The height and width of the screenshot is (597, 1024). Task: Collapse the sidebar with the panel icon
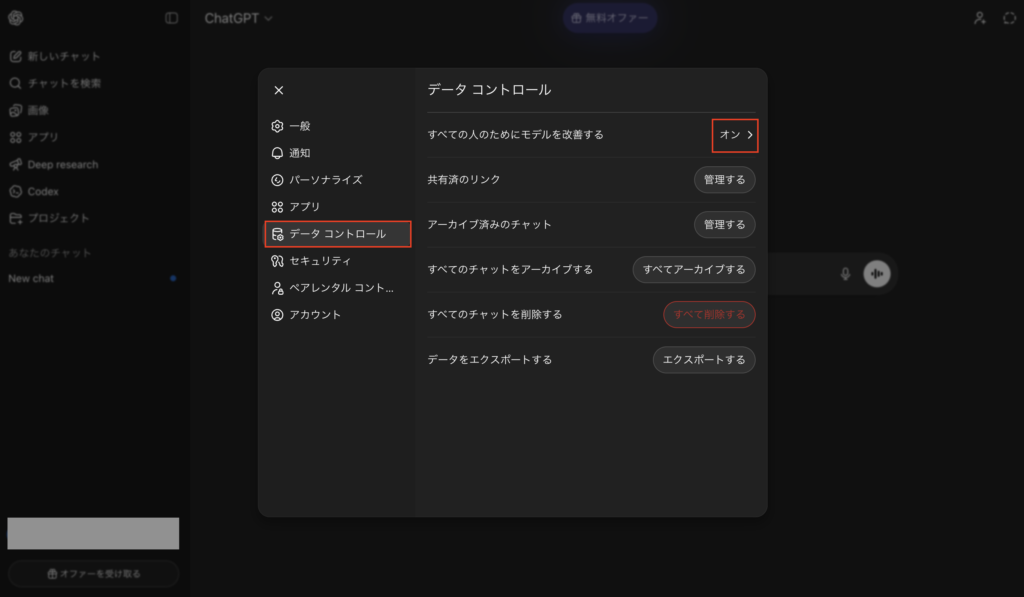171,18
